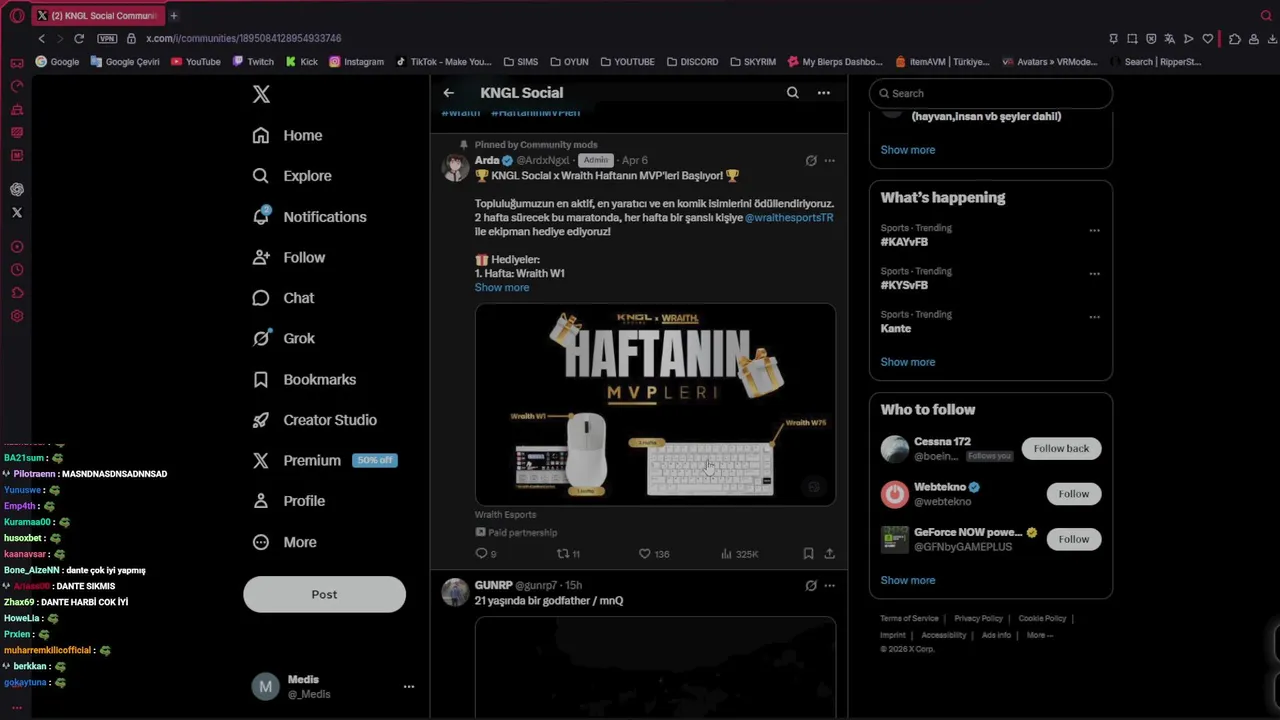
Task: Focus the X Search field
Action: [991, 93]
